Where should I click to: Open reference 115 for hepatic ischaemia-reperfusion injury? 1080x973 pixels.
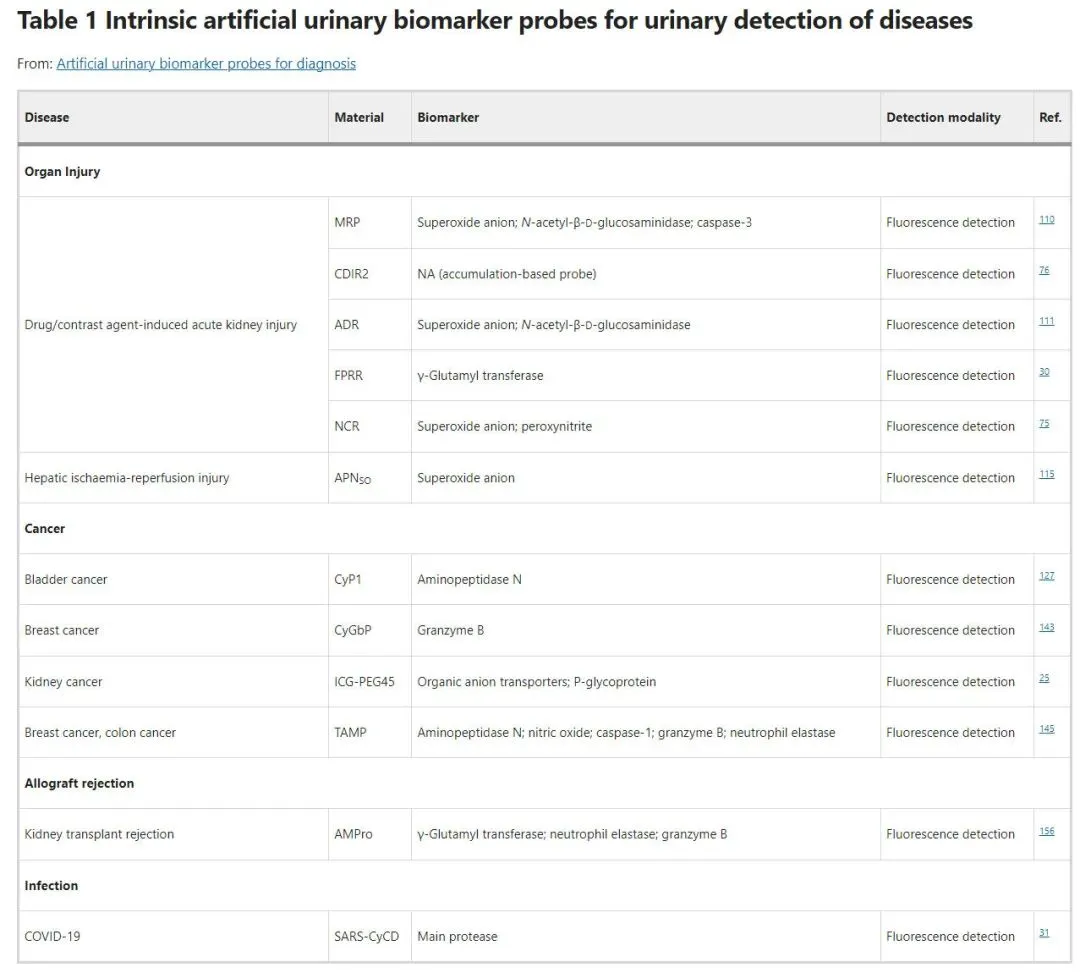point(1046,474)
